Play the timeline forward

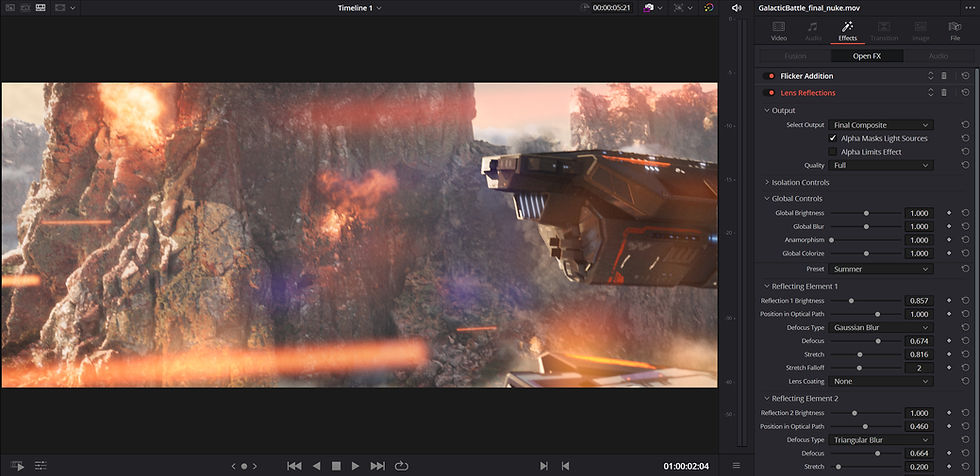click(356, 466)
